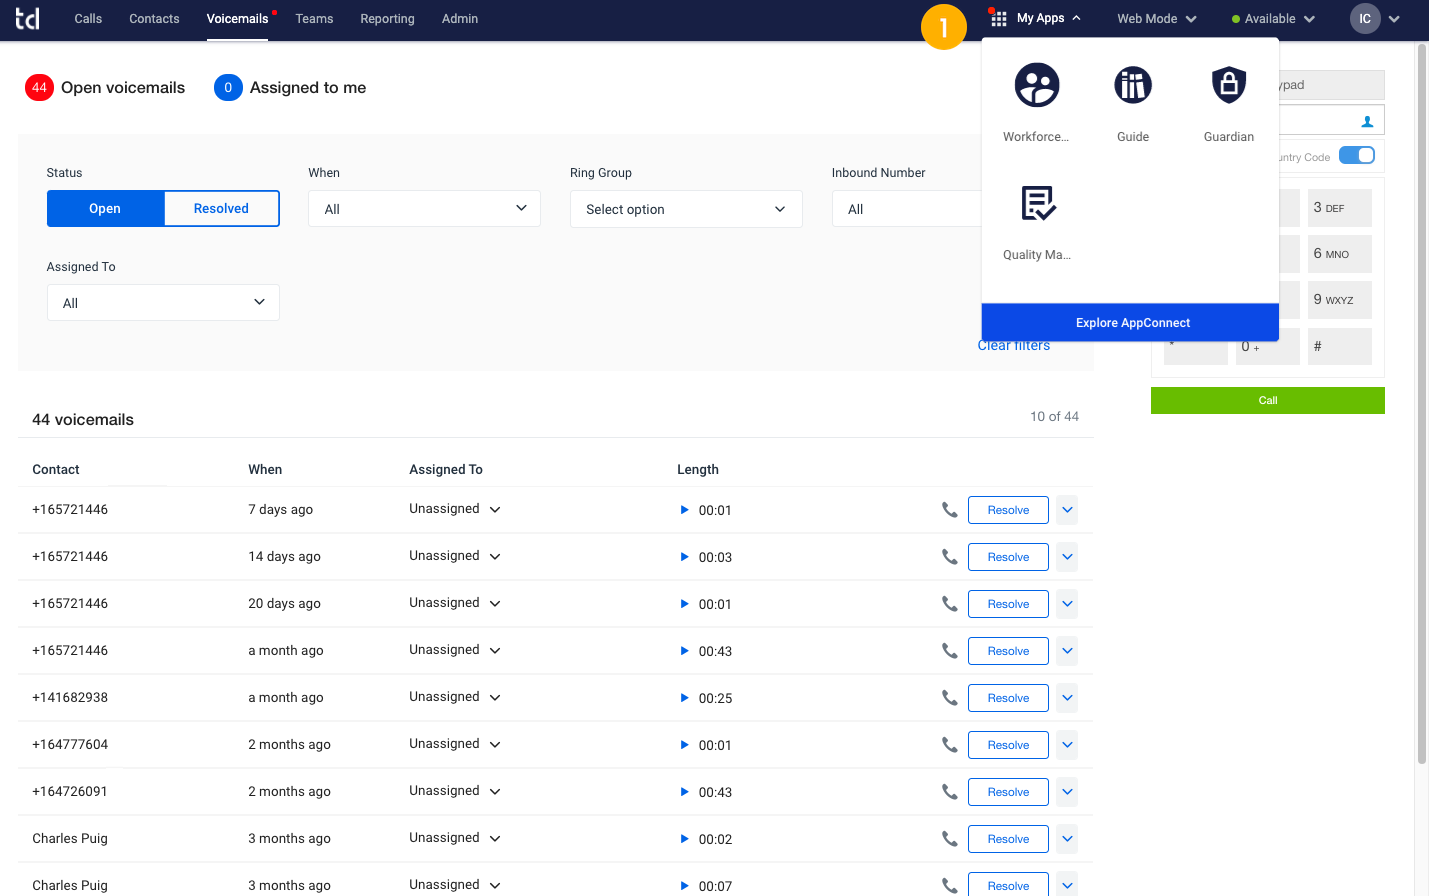
Task: Click the green Call button
Action: (1268, 400)
